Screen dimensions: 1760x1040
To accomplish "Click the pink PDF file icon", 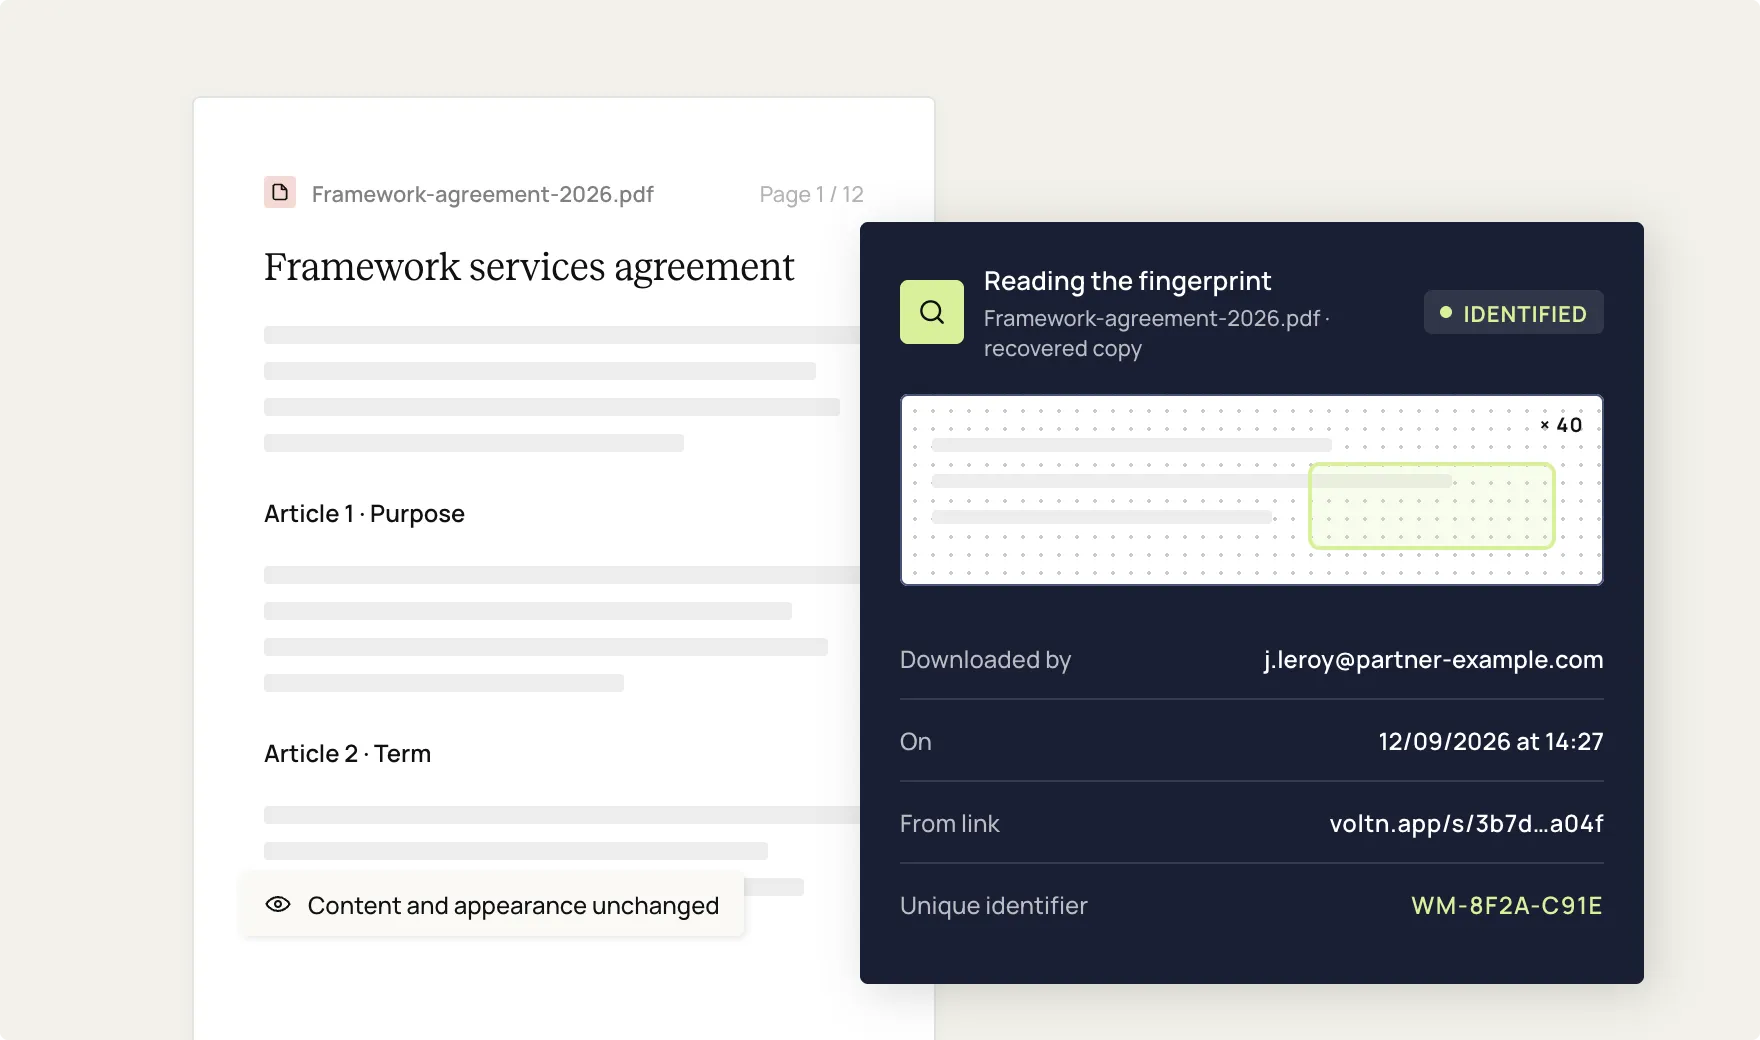I will (280, 192).
